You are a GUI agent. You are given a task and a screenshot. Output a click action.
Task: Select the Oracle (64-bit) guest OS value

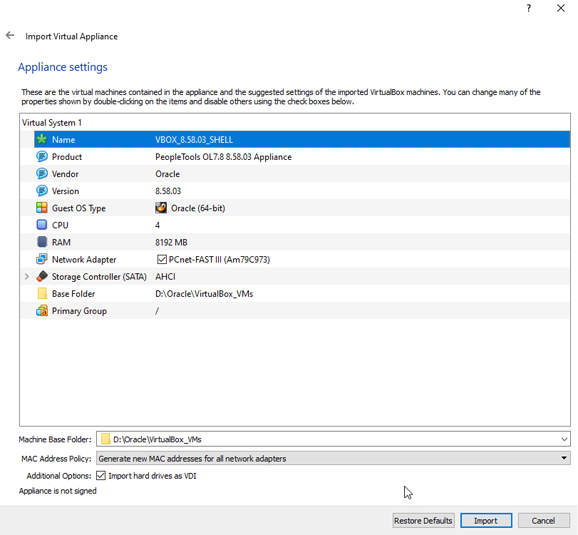pos(198,208)
